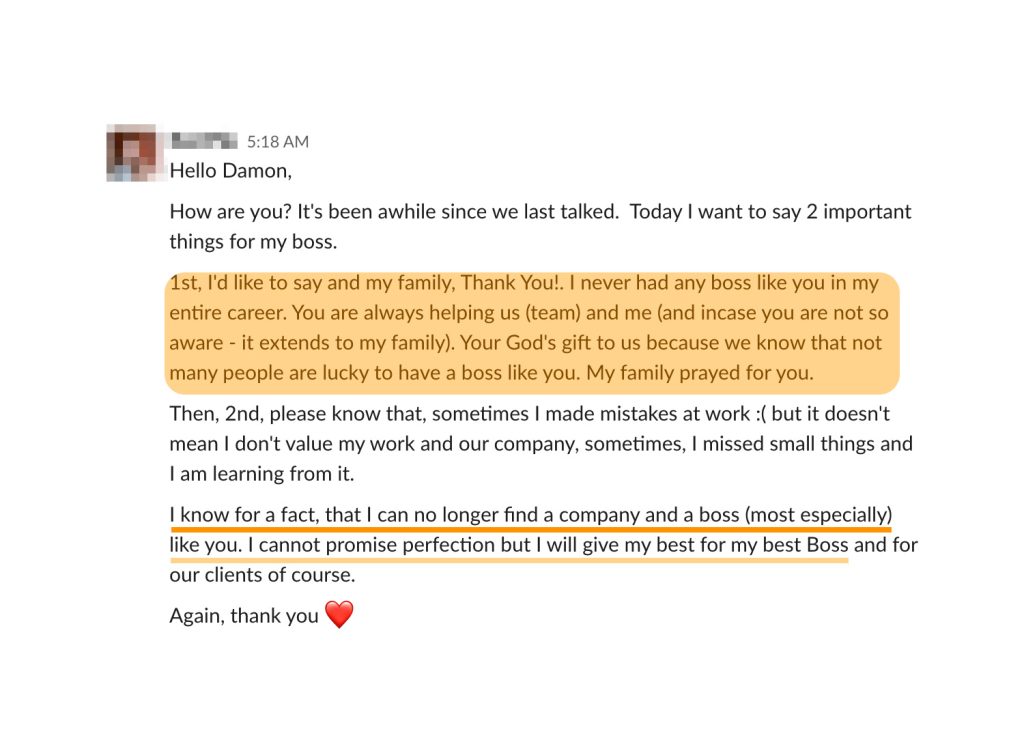Screen dimensions: 1024x751
Task: Click the red heart emoji
Action: click(339, 615)
